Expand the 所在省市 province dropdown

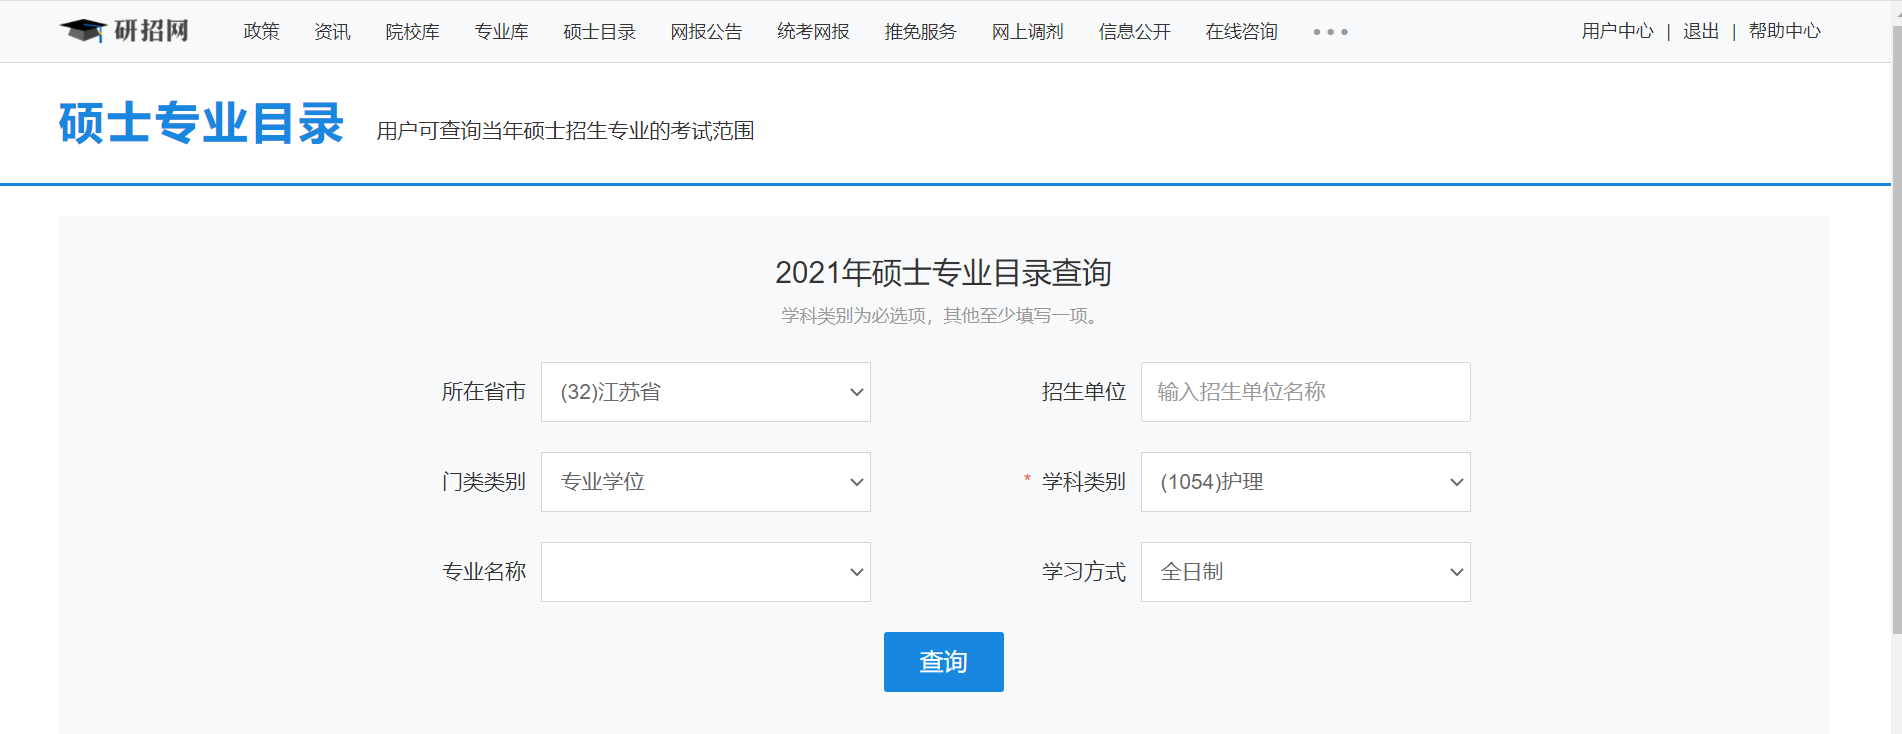(705, 392)
